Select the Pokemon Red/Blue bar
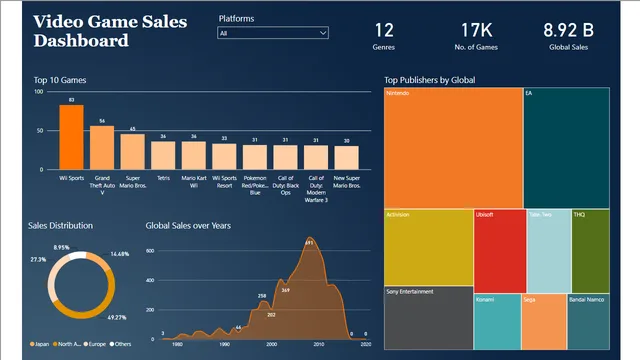 pyautogui.click(x=255, y=157)
